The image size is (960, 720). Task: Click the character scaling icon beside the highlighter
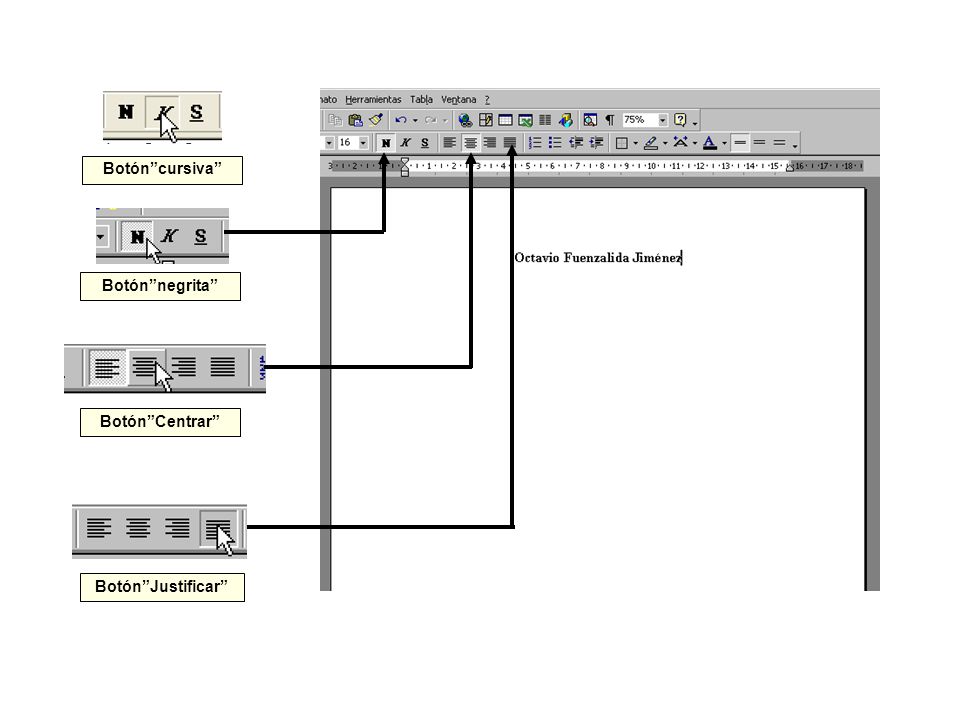pyautogui.click(x=680, y=143)
